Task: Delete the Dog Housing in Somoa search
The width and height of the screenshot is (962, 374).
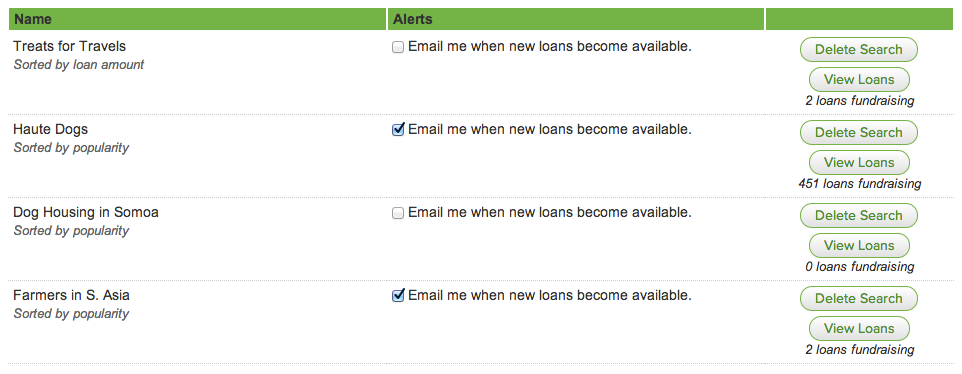Action: 858,216
